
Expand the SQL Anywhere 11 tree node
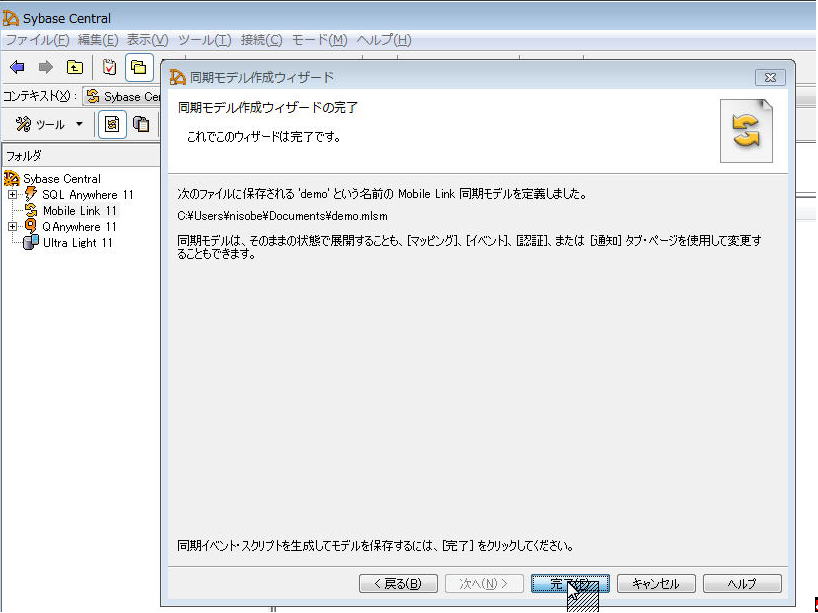(x=13, y=195)
